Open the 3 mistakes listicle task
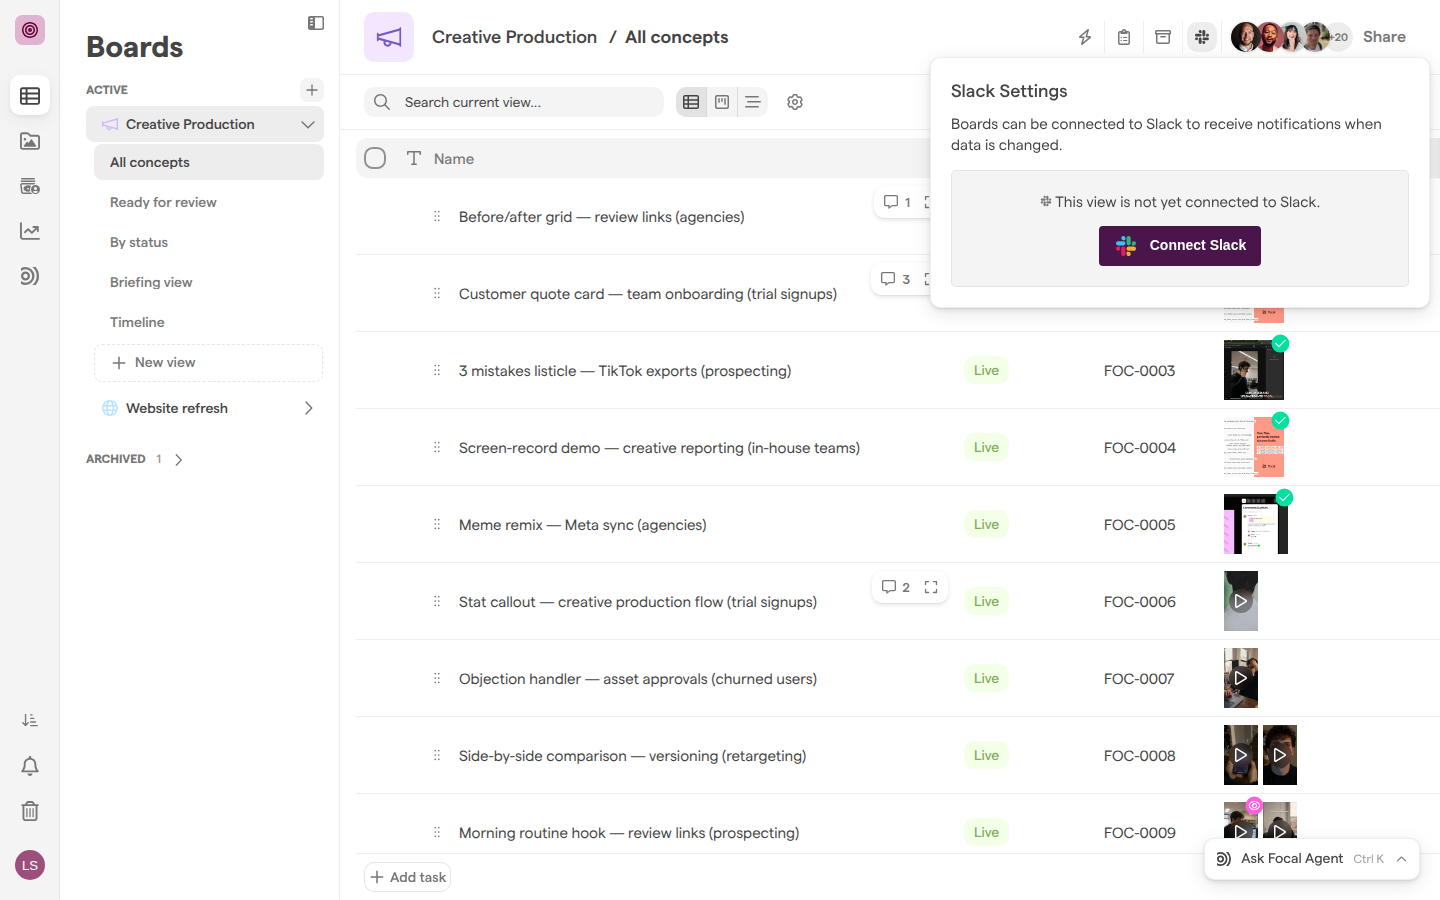1440x900 pixels. point(625,371)
